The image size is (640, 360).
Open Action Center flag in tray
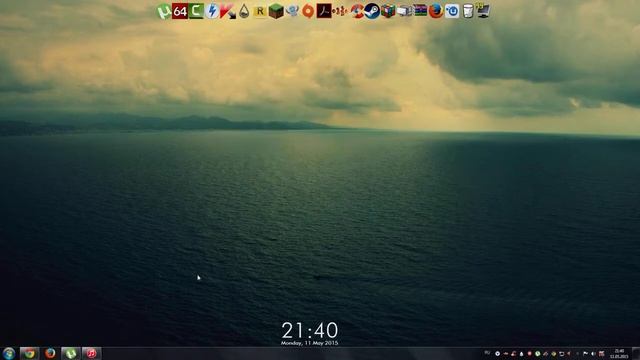tap(585, 354)
